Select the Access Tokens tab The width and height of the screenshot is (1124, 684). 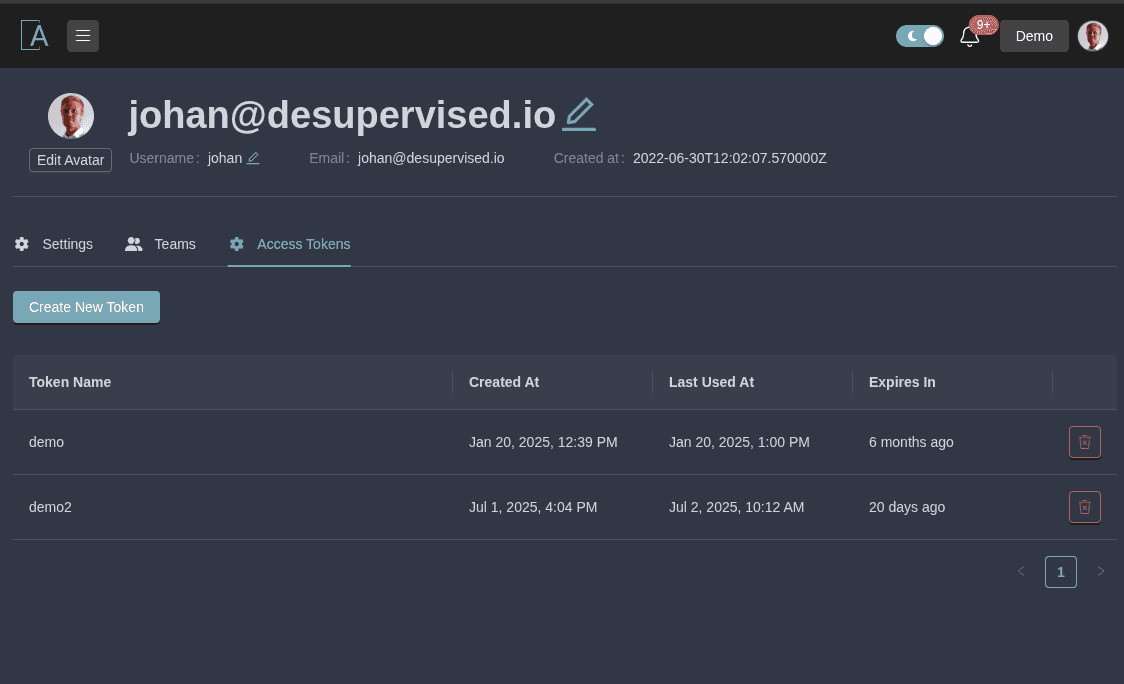tap(290, 244)
